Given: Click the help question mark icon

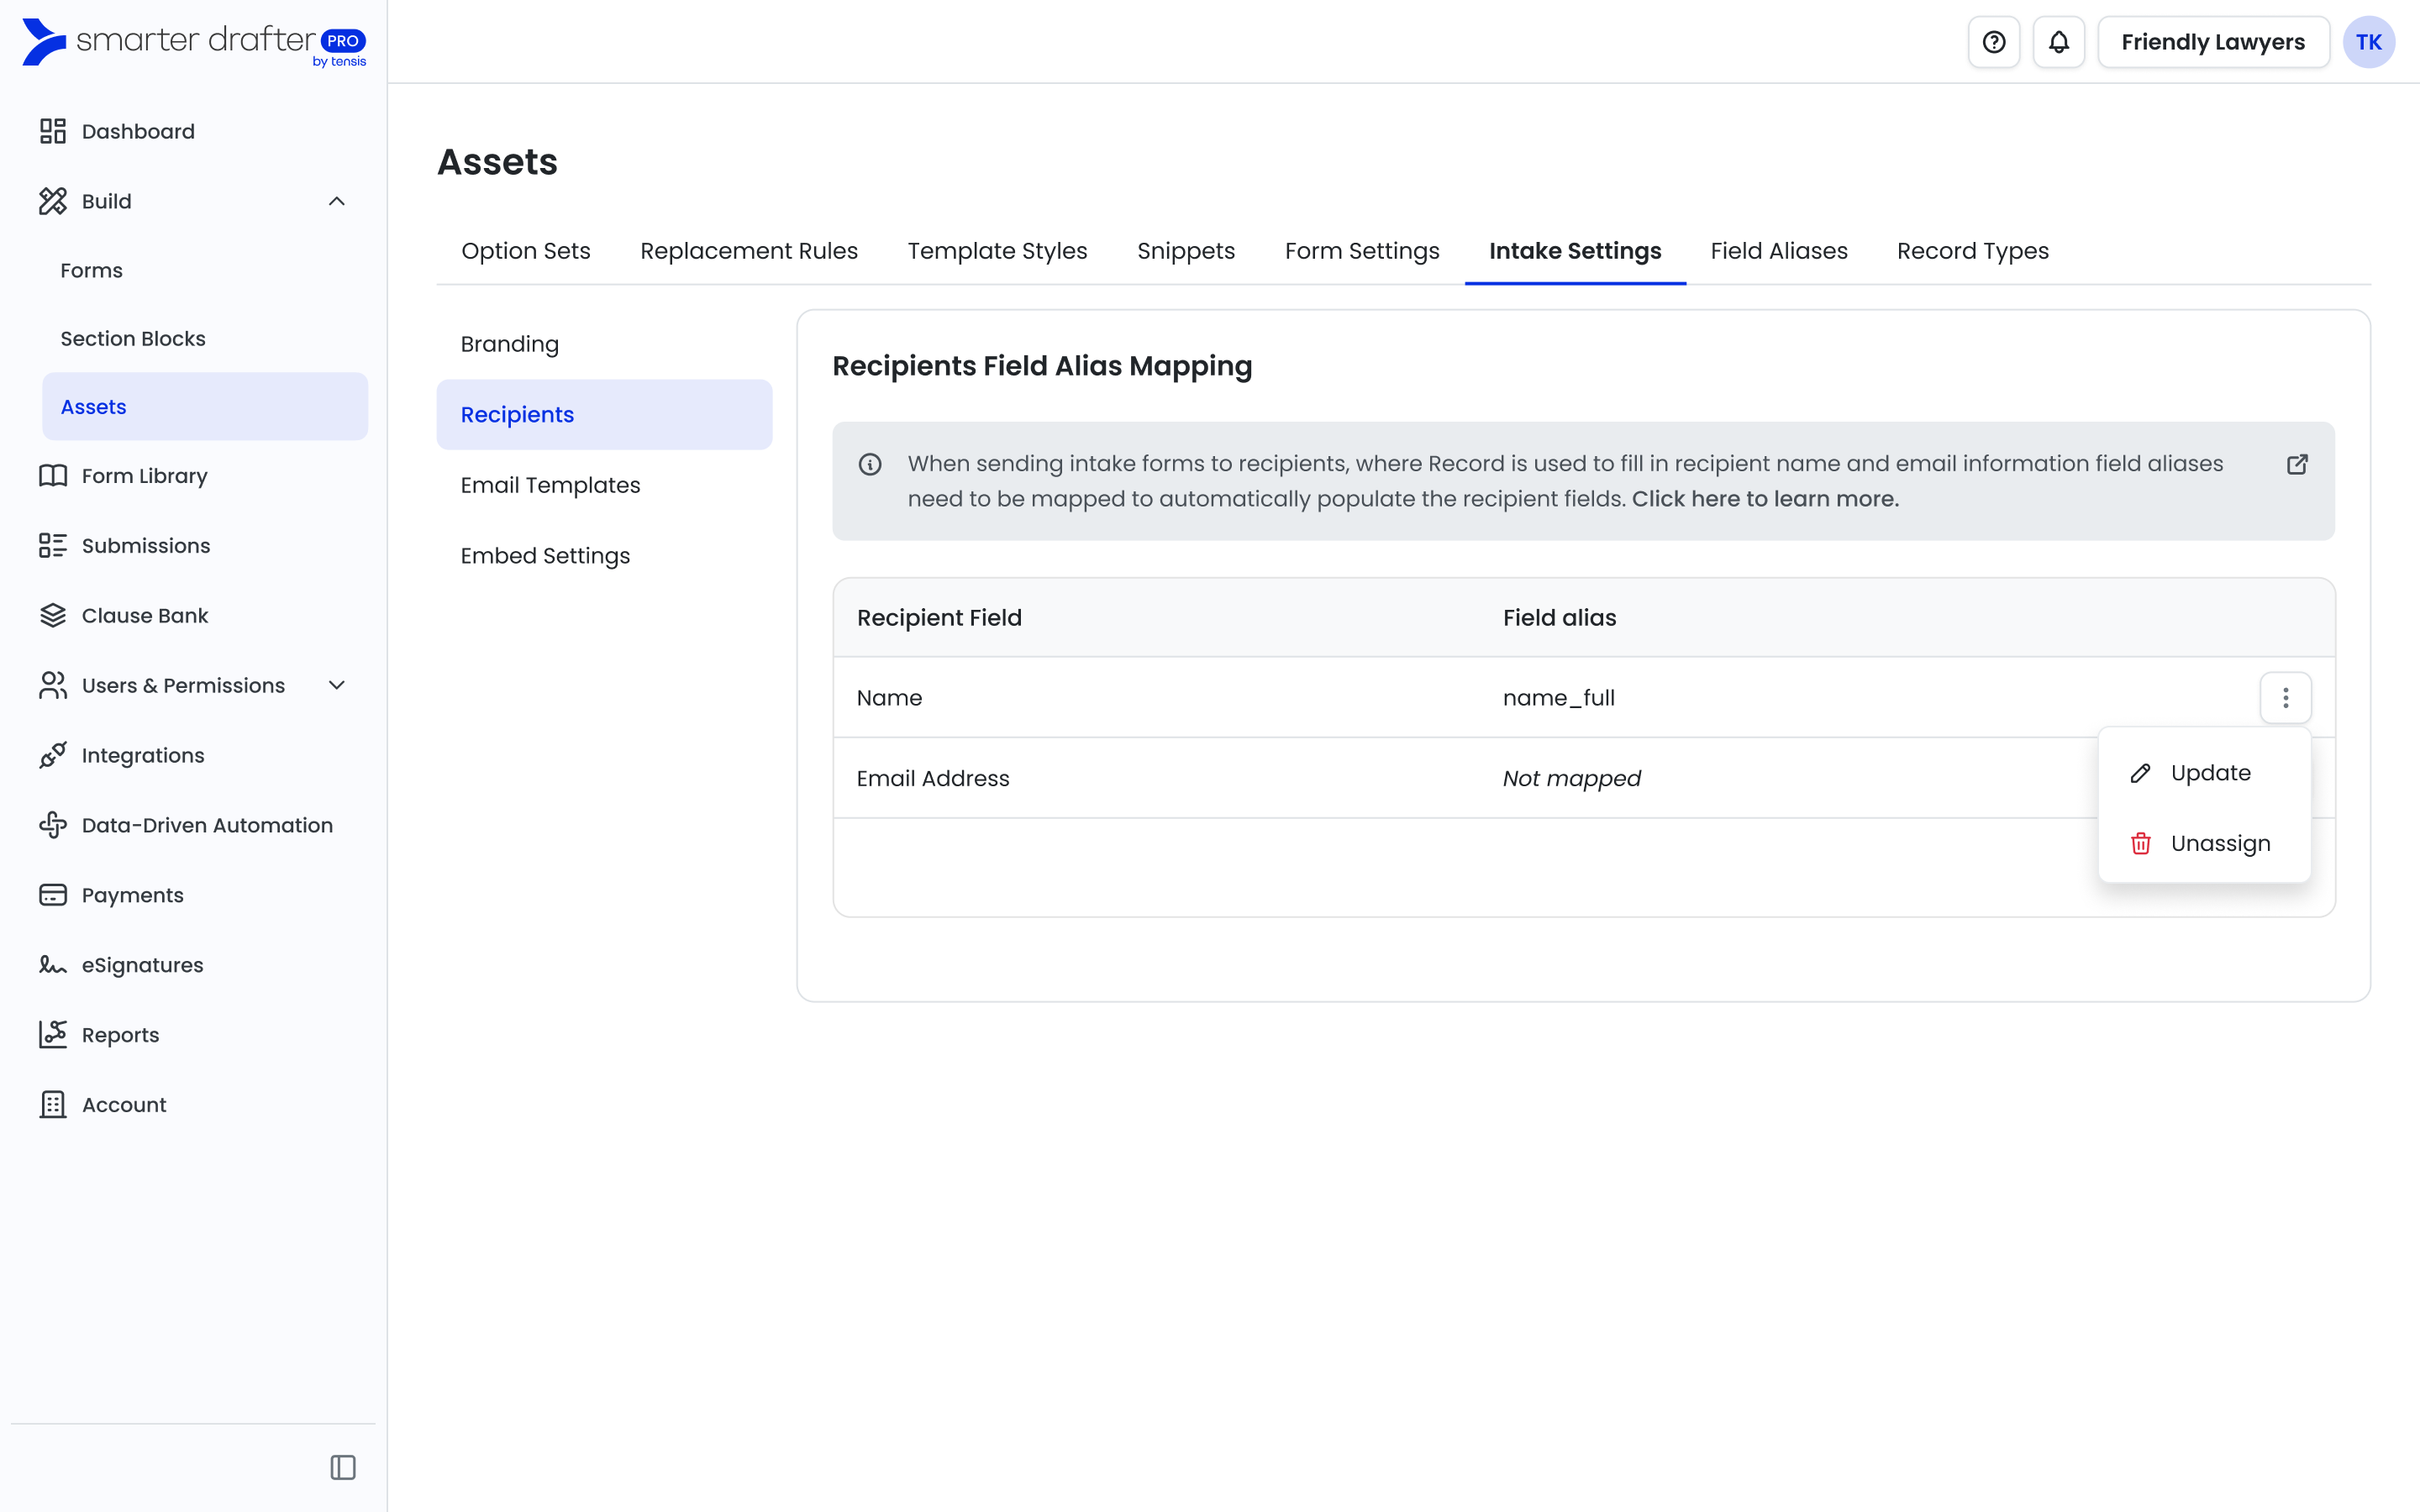Looking at the screenshot, I should tap(1993, 42).
